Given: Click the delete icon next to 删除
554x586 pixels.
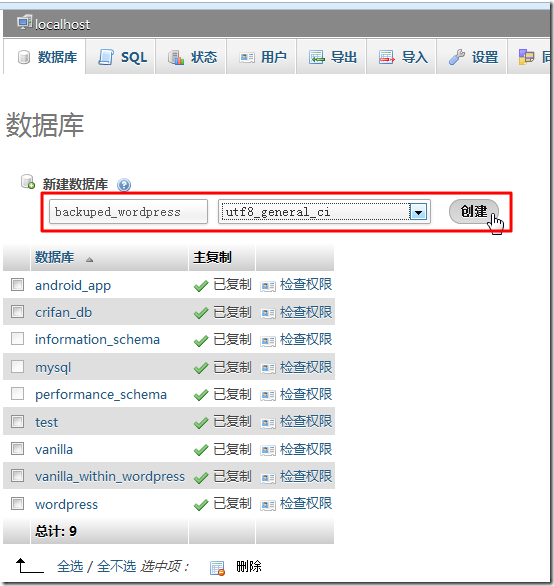Looking at the screenshot, I should click(x=217, y=568).
